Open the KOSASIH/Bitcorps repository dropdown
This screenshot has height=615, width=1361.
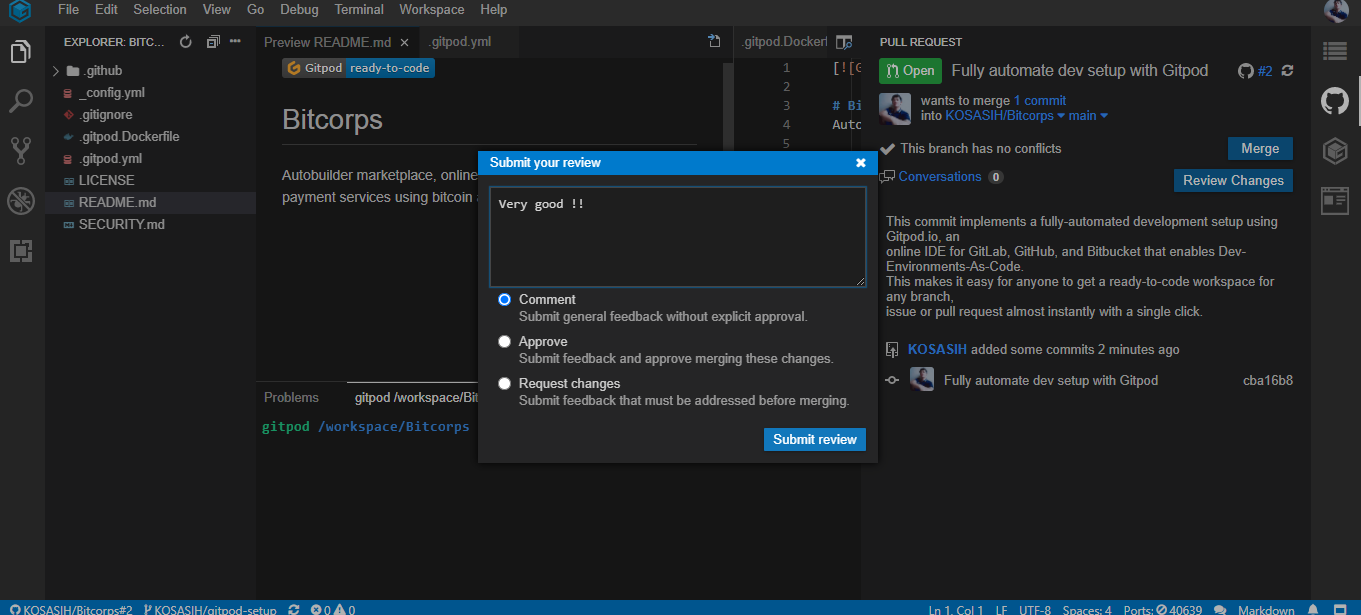[x=1005, y=115]
